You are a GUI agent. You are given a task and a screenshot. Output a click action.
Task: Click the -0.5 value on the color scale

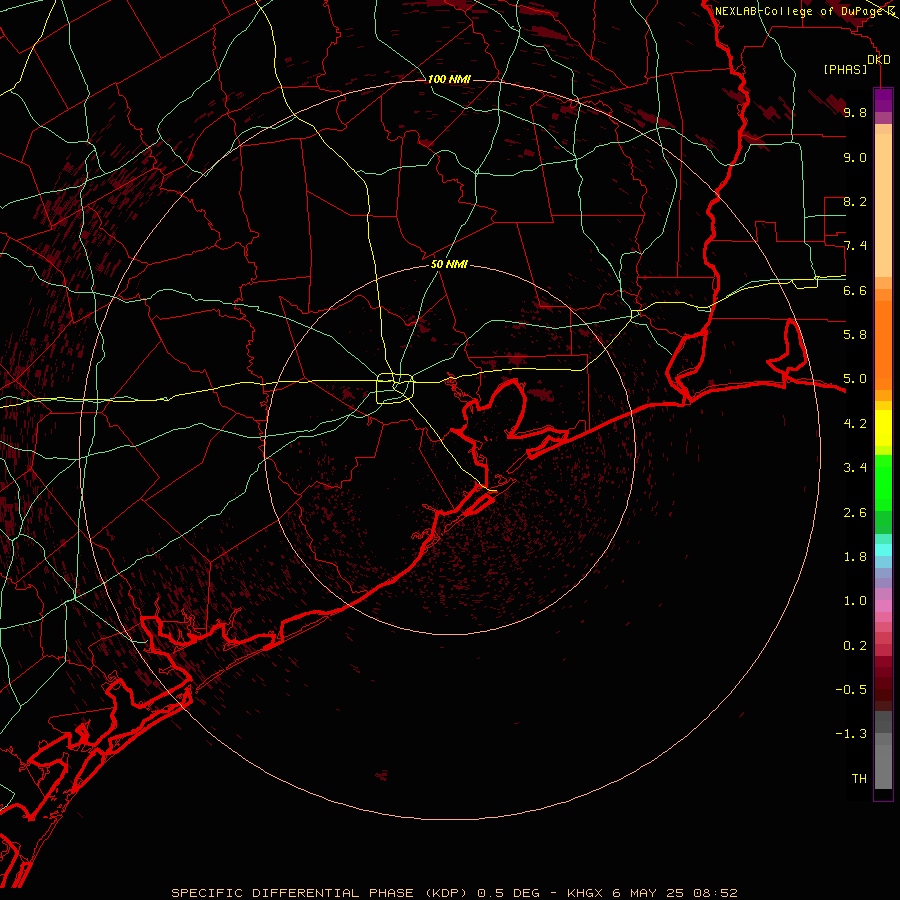851,690
